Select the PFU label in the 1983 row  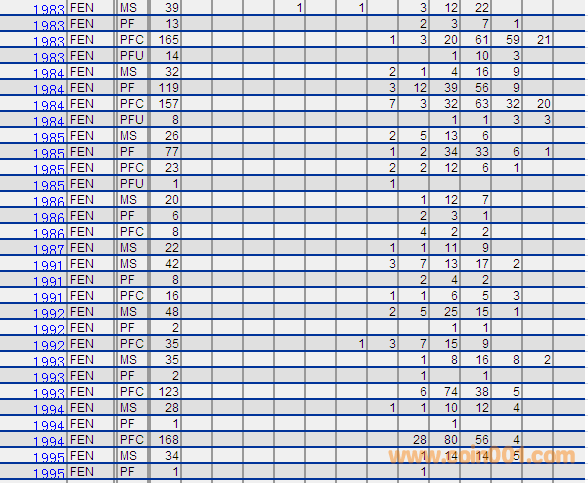132,56
